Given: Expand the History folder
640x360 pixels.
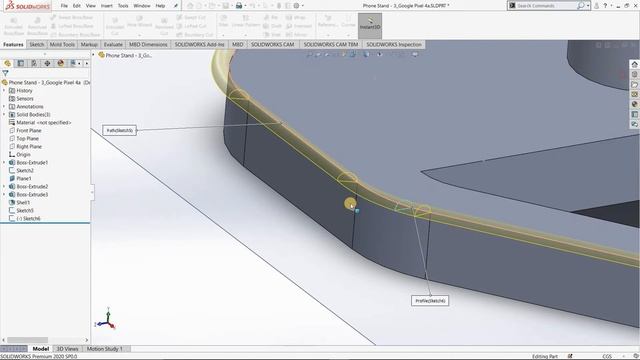Looking at the screenshot, I should pos(4,91).
